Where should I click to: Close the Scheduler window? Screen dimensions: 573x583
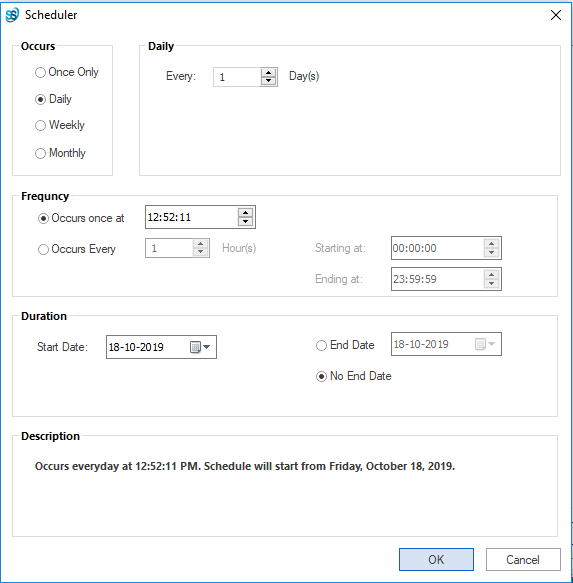[556, 15]
